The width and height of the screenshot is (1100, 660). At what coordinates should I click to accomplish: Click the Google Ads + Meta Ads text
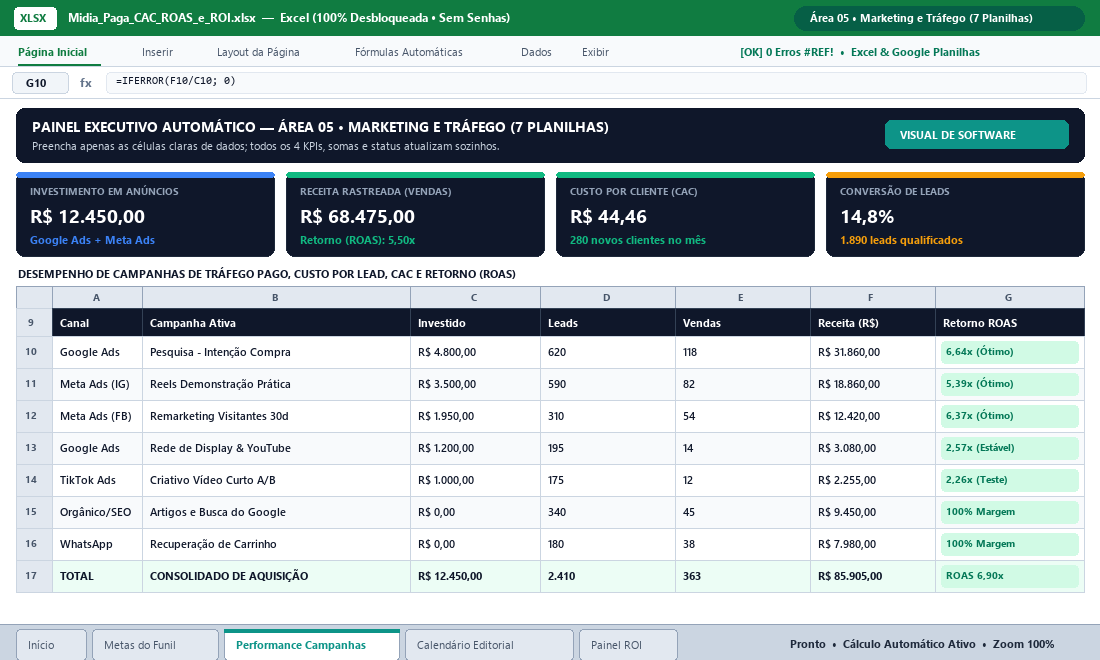(93, 240)
